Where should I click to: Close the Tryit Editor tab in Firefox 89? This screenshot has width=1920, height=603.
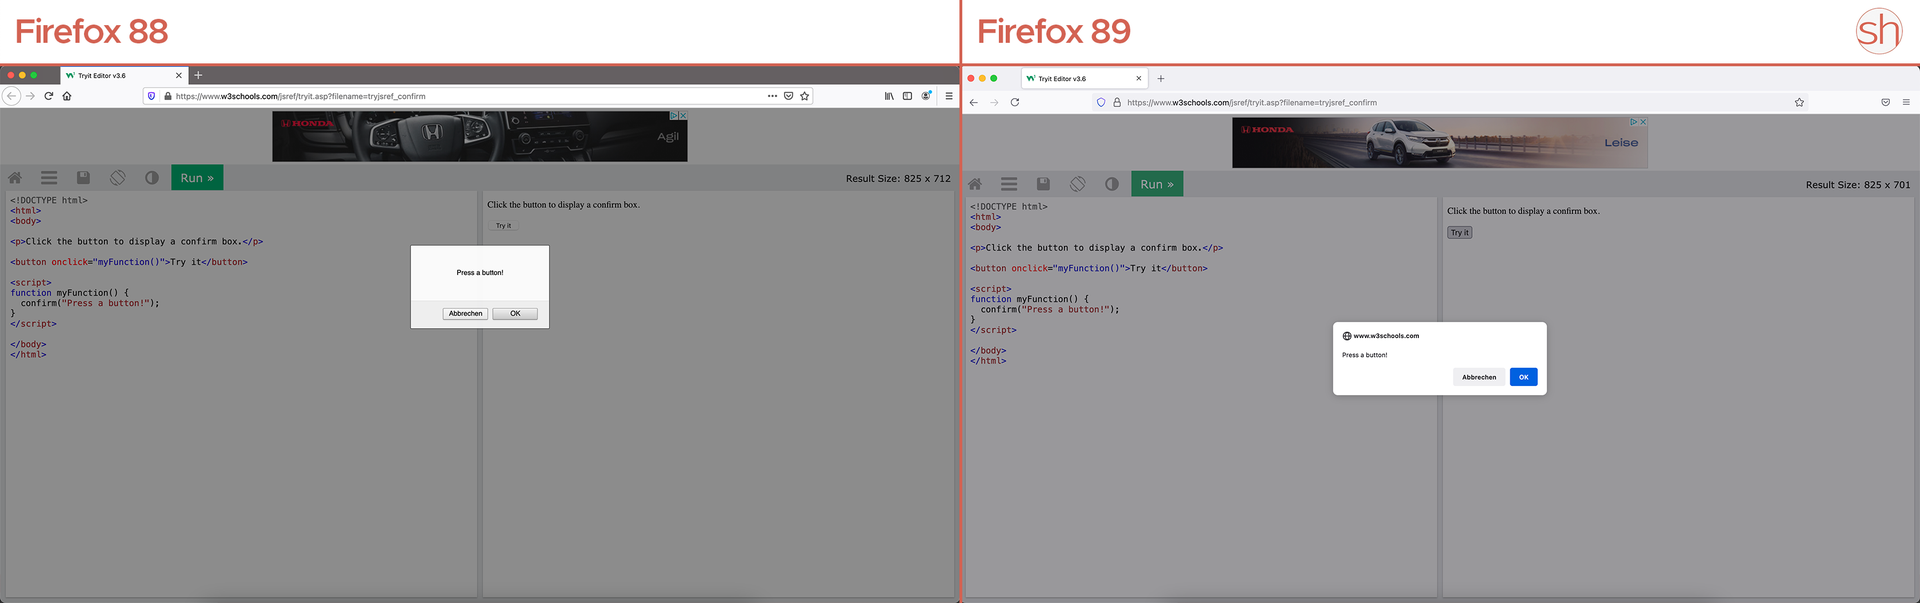click(x=1138, y=78)
